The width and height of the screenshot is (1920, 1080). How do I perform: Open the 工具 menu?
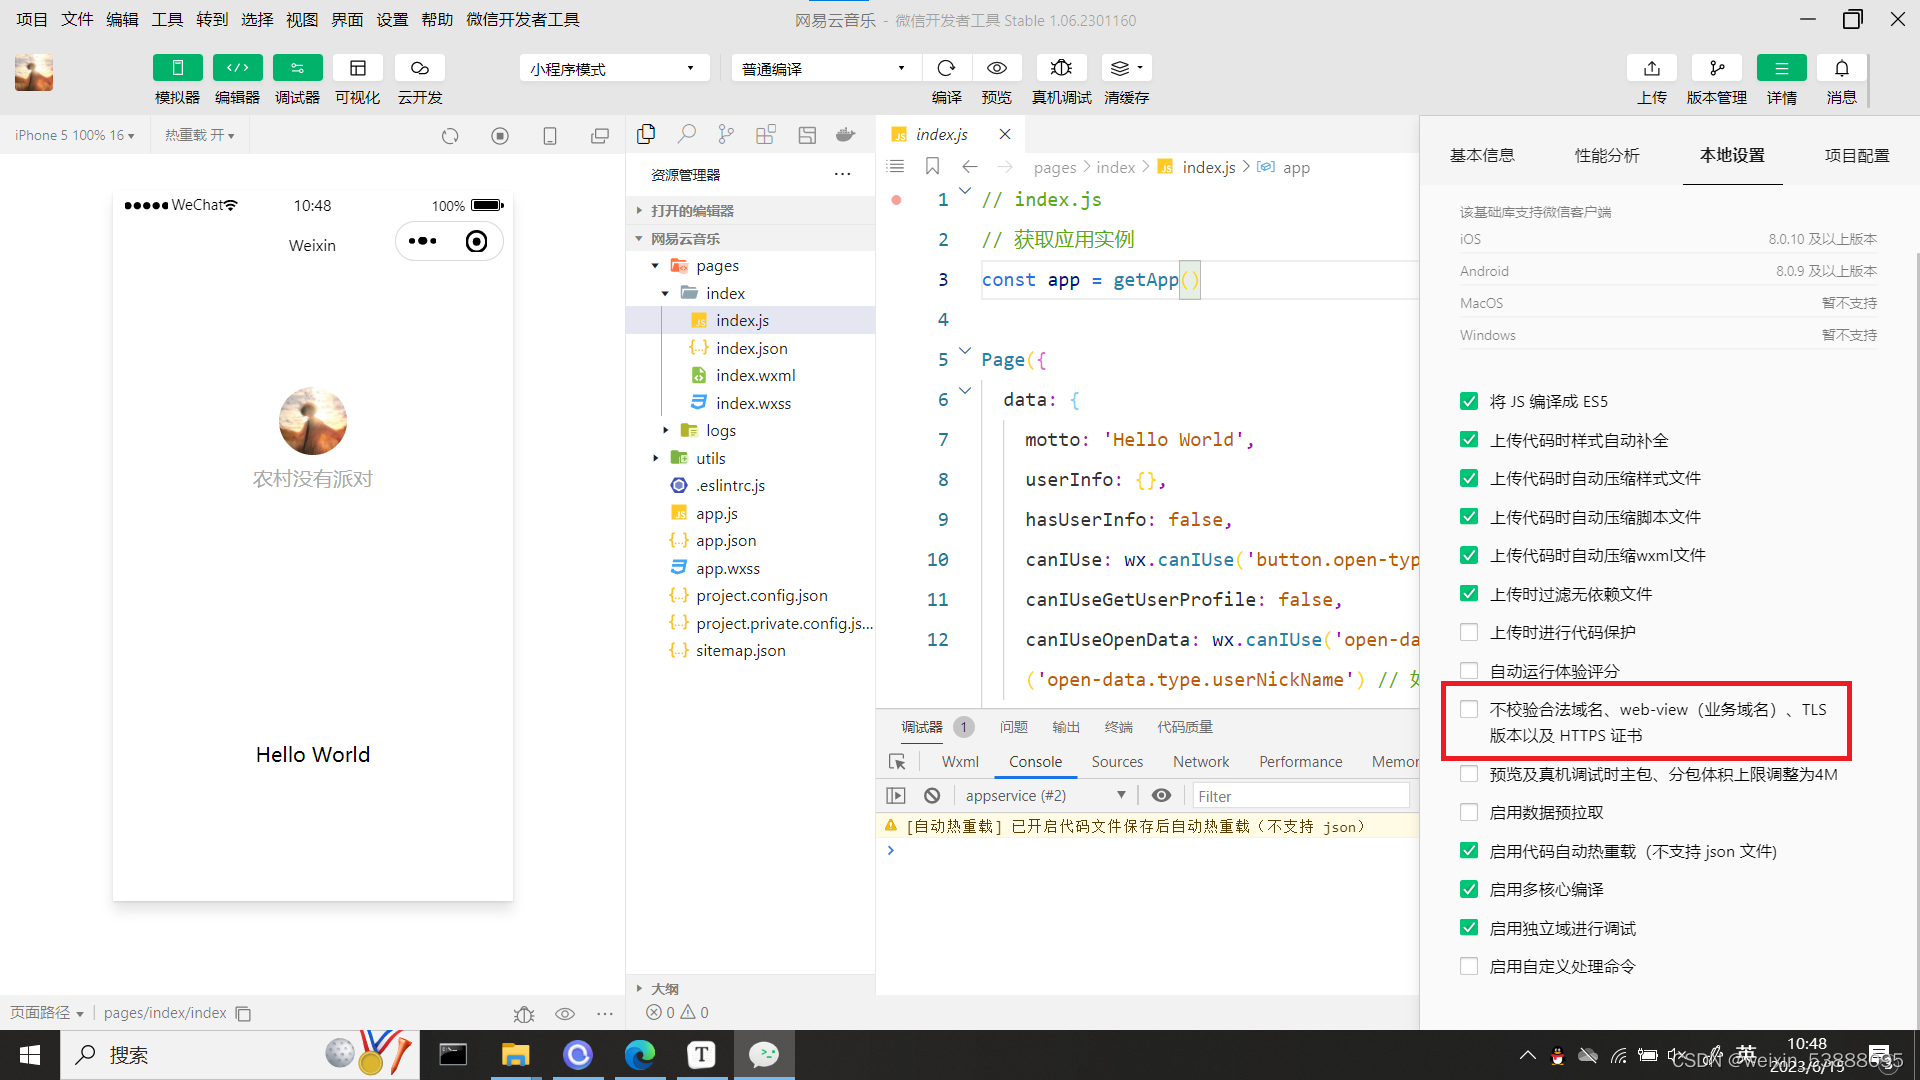pos(167,19)
